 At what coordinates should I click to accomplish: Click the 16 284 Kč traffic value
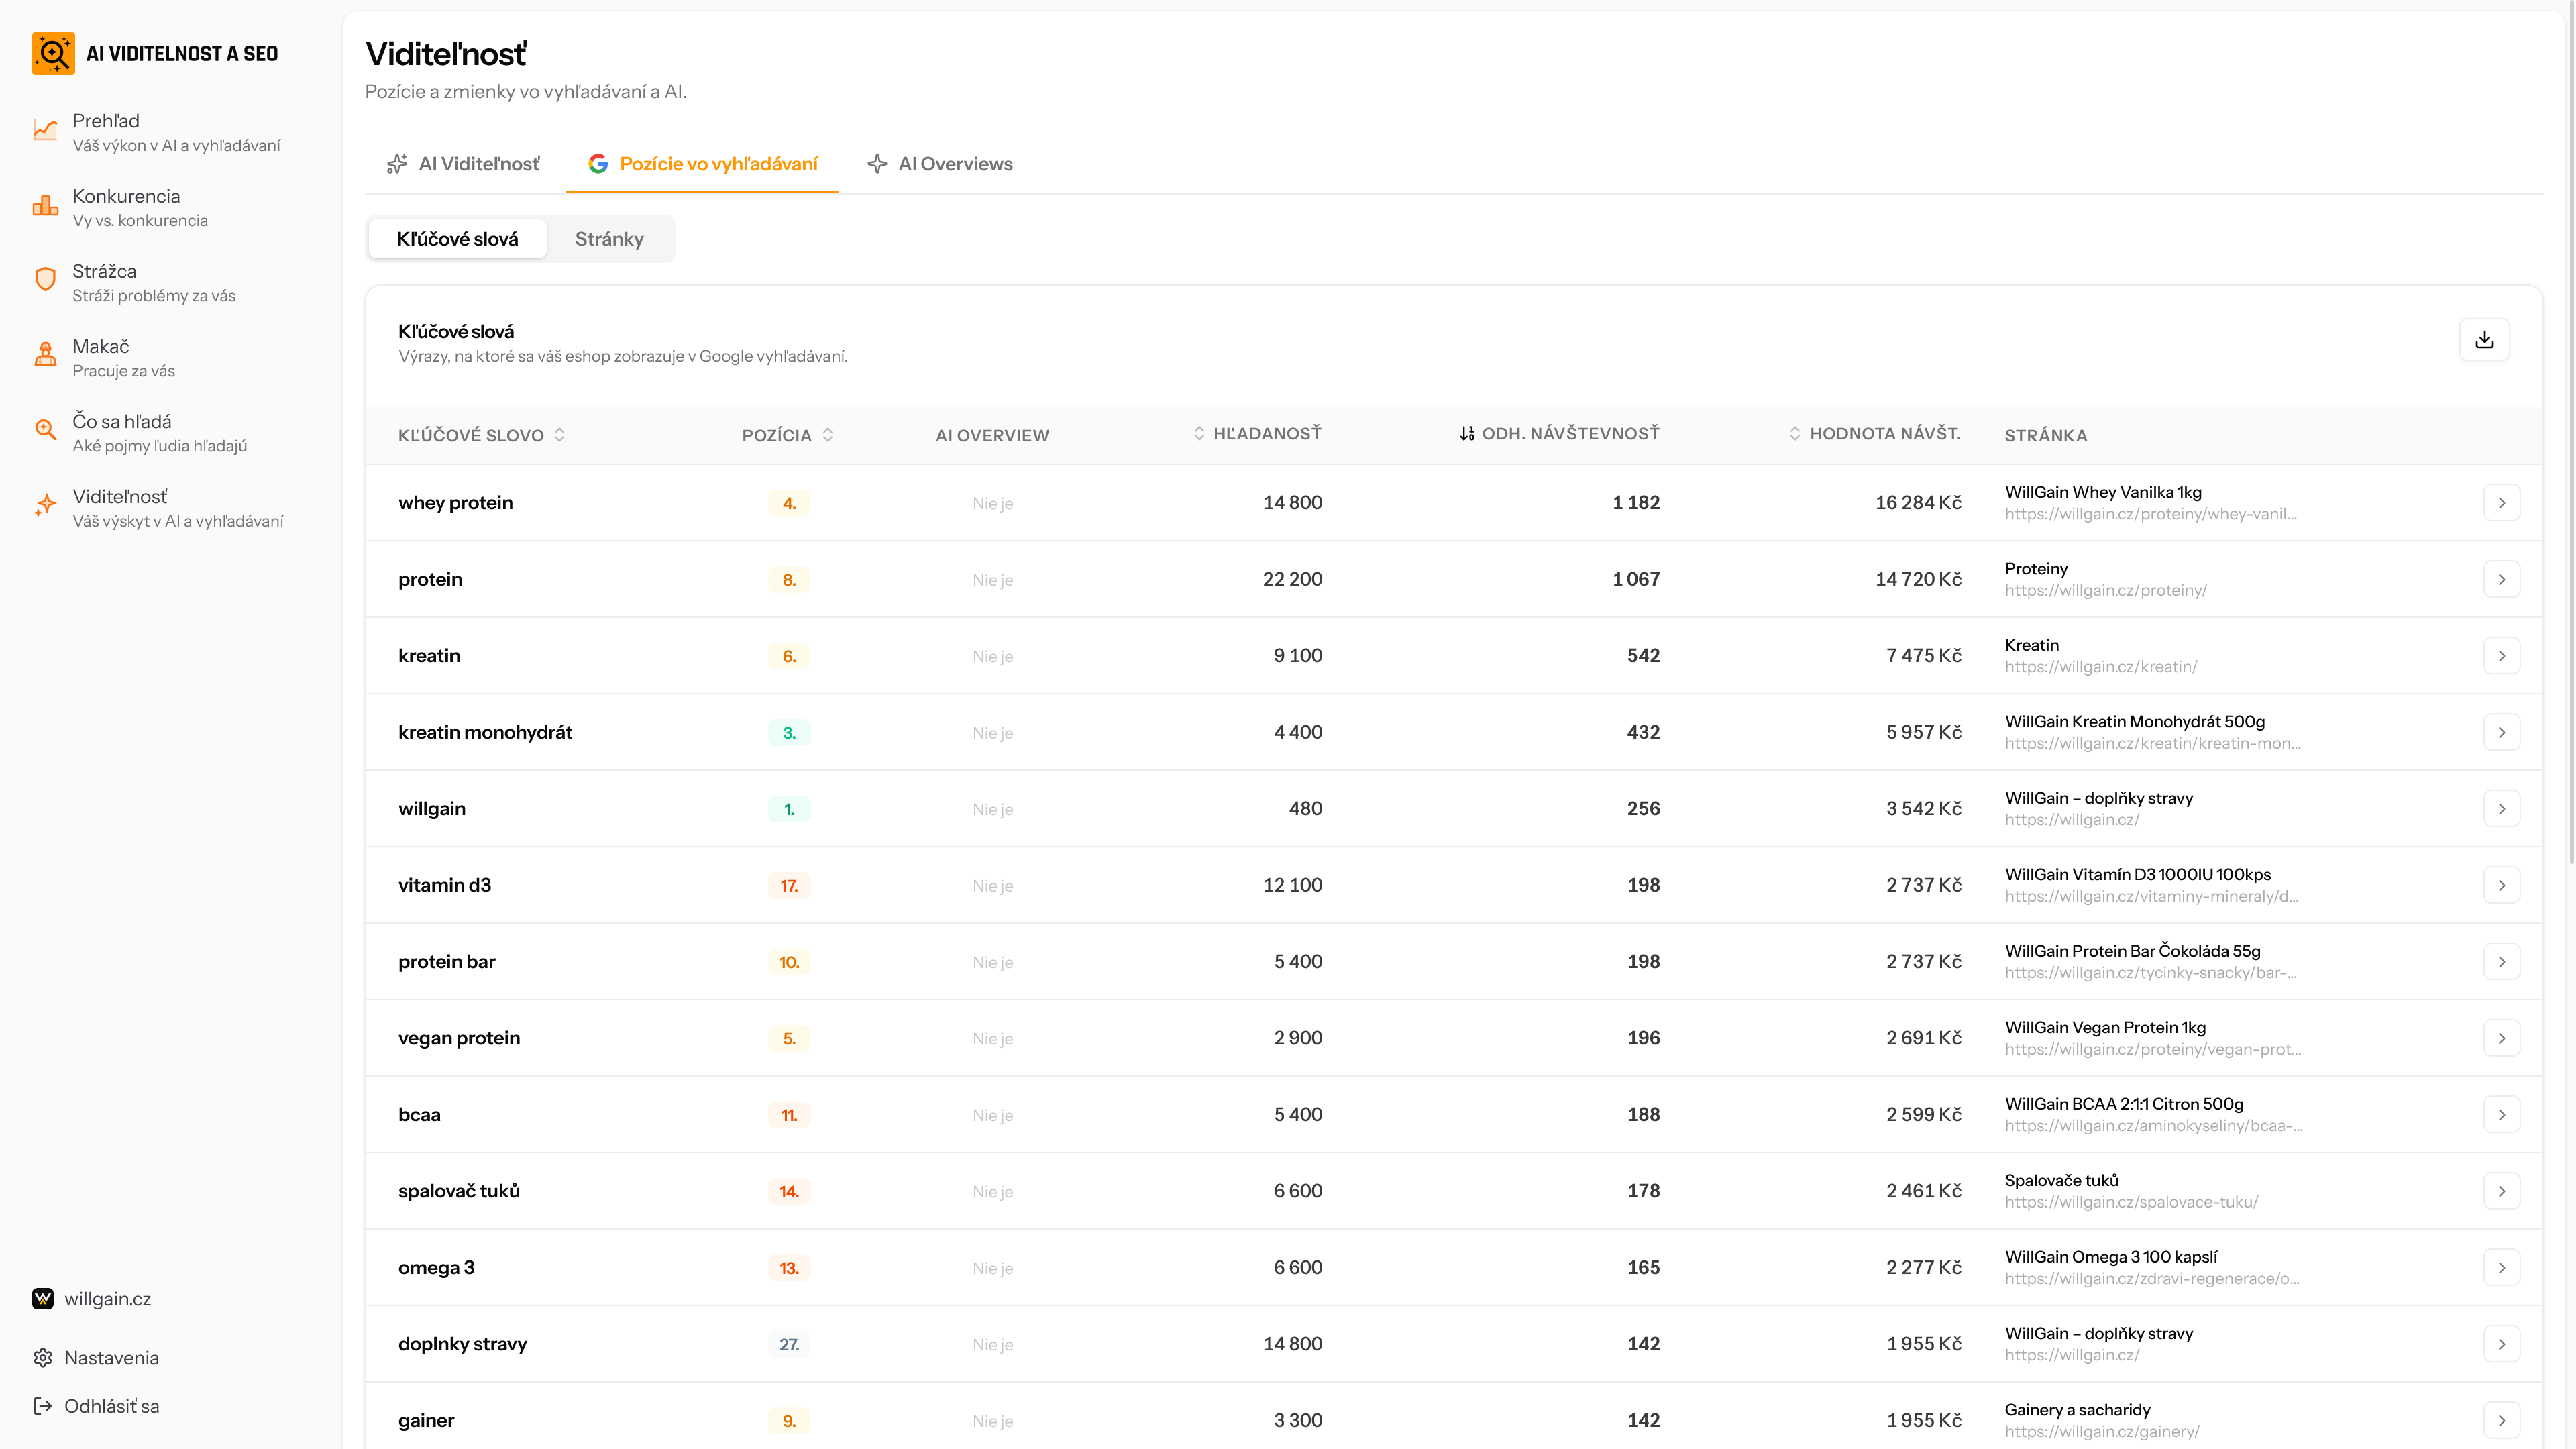pos(1918,502)
